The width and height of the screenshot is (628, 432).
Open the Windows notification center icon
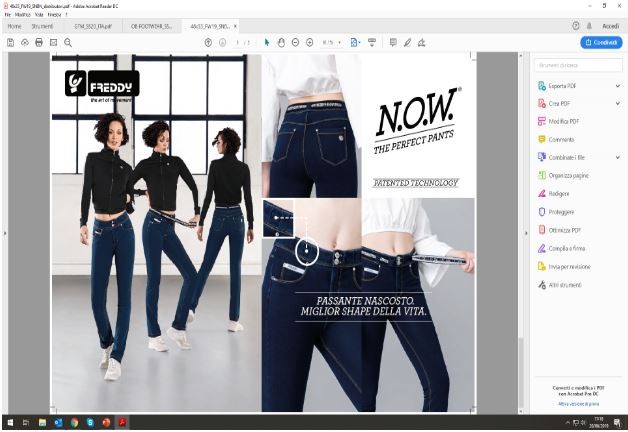click(x=617, y=422)
